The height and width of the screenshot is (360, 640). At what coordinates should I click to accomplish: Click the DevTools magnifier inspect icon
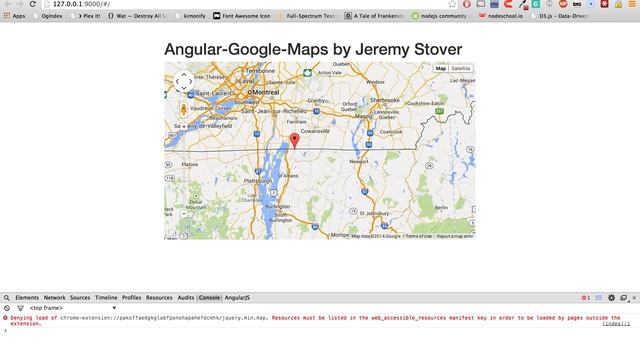coord(7,298)
